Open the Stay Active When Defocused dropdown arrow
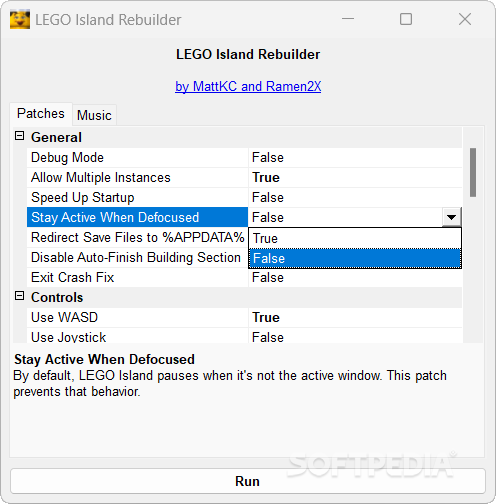Screen dimensions: 496x504 click(x=452, y=217)
